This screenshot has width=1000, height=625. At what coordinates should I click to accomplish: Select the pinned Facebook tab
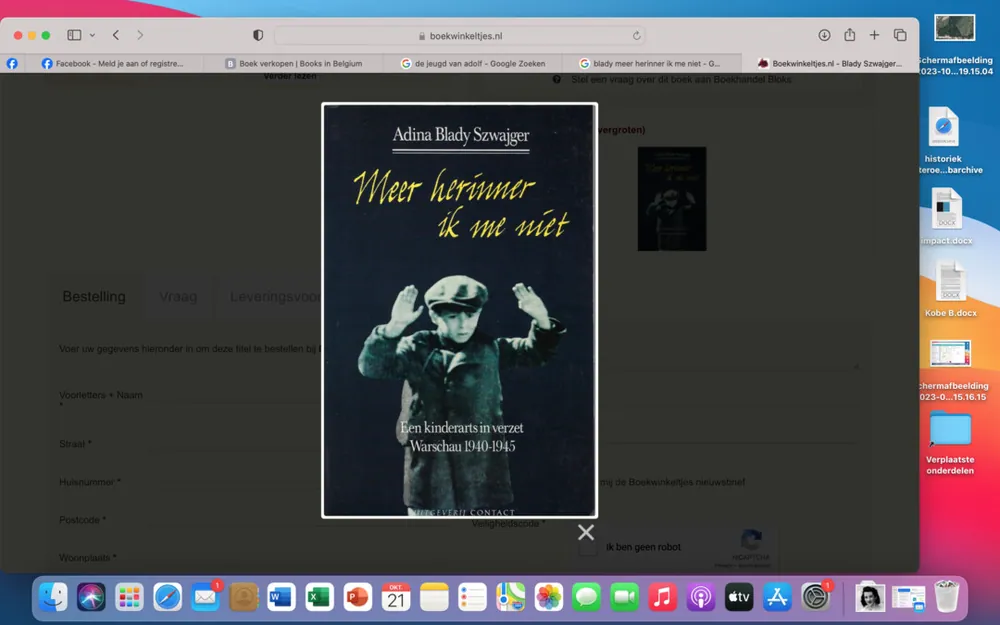[x=12, y=63]
